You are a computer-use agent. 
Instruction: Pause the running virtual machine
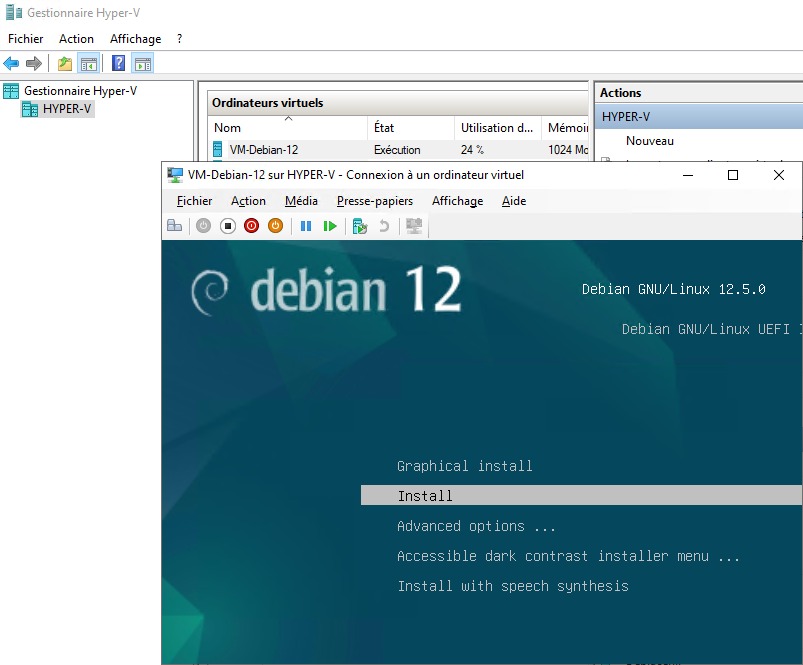tap(306, 225)
